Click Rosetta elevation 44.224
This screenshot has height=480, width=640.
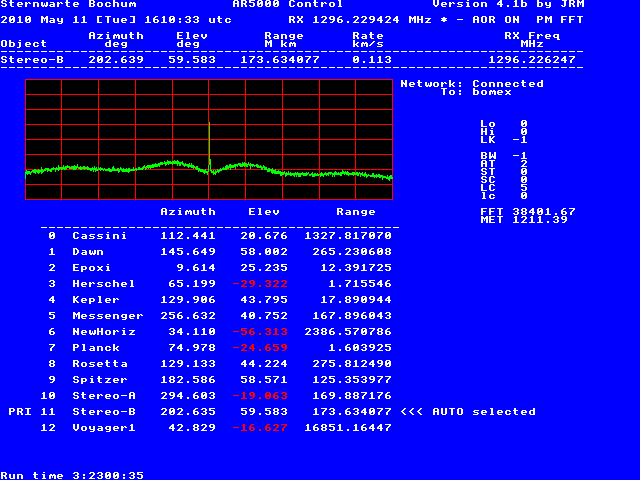pyautogui.click(x=264, y=364)
